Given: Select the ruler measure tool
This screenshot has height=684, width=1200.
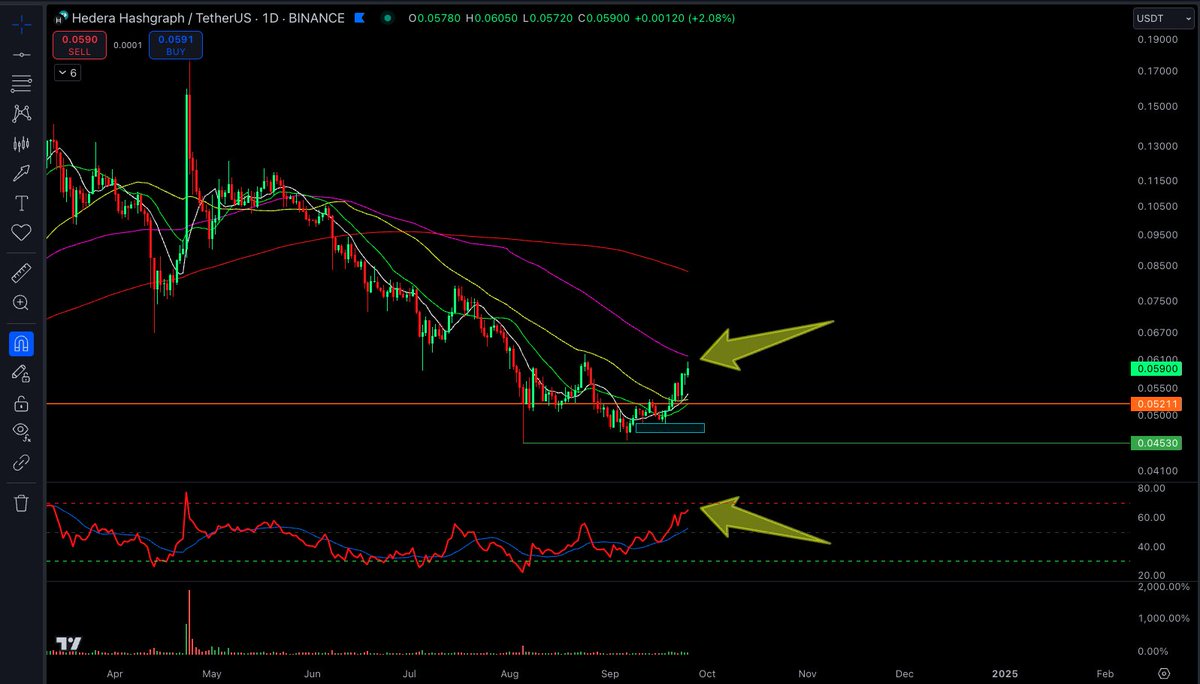Looking at the screenshot, I should (x=20, y=272).
